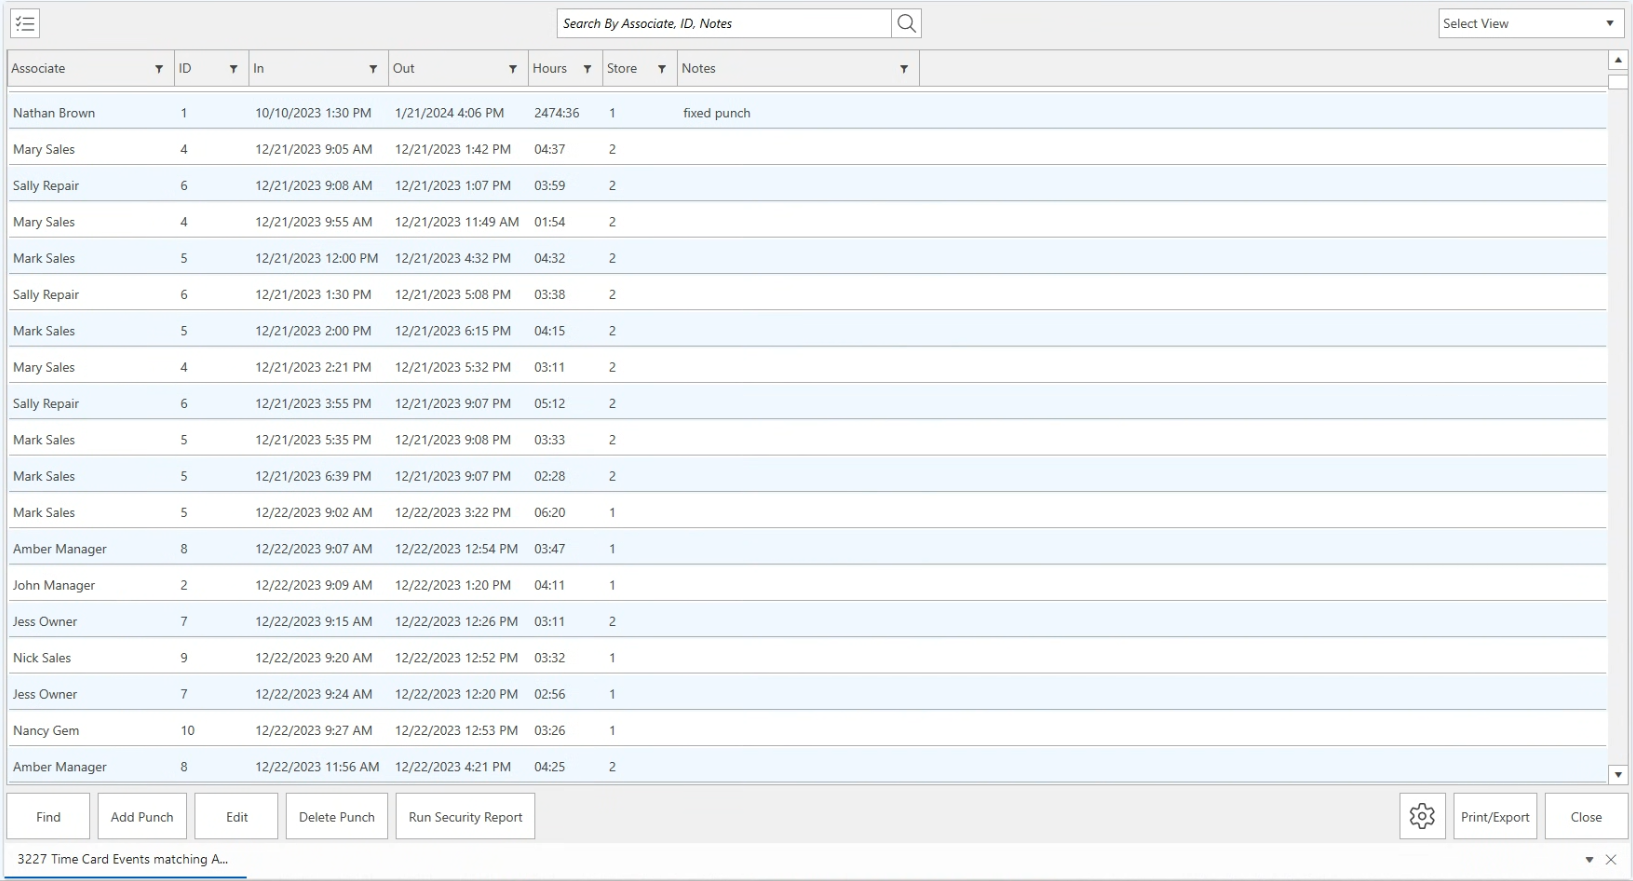Click the Find button
Image resolution: width=1633 pixels, height=881 pixels.
tap(48, 817)
